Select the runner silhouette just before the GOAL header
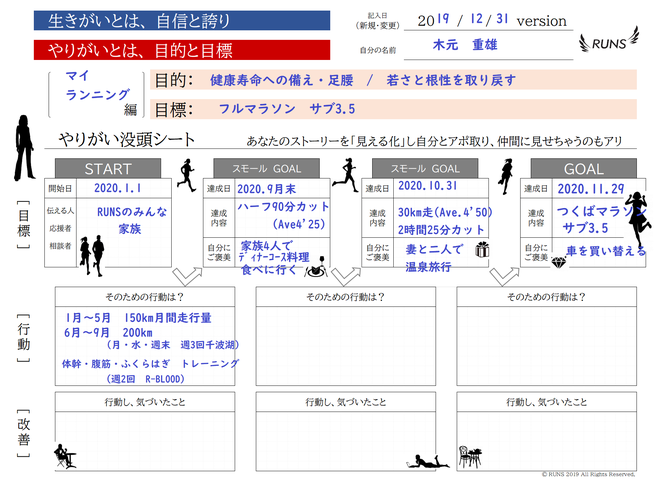Image resolution: width=664 pixels, height=486 pixels. pyautogui.click(x=506, y=176)
